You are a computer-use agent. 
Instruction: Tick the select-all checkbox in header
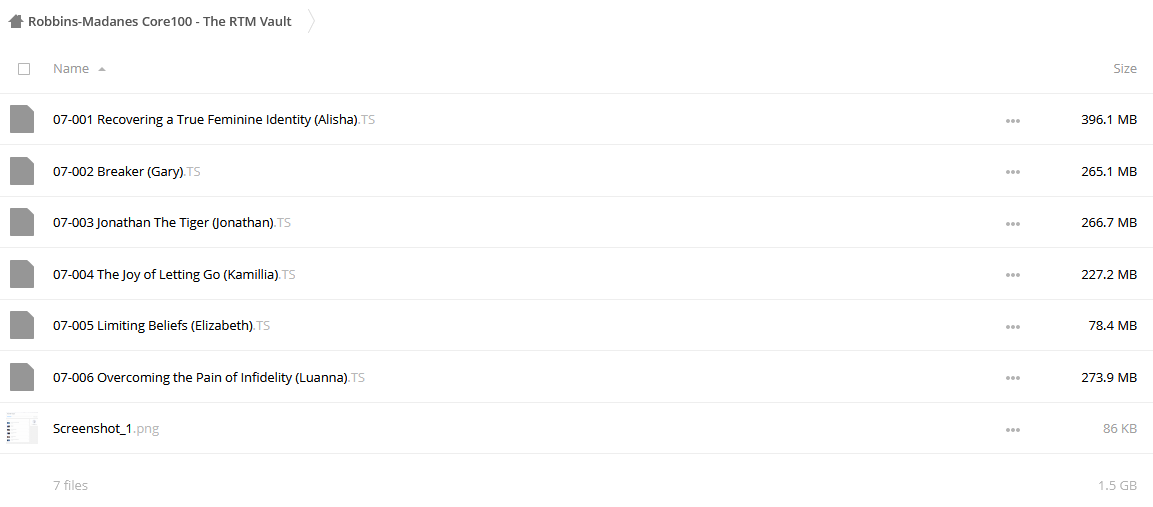pyautogui.click(x=24, y=68)
